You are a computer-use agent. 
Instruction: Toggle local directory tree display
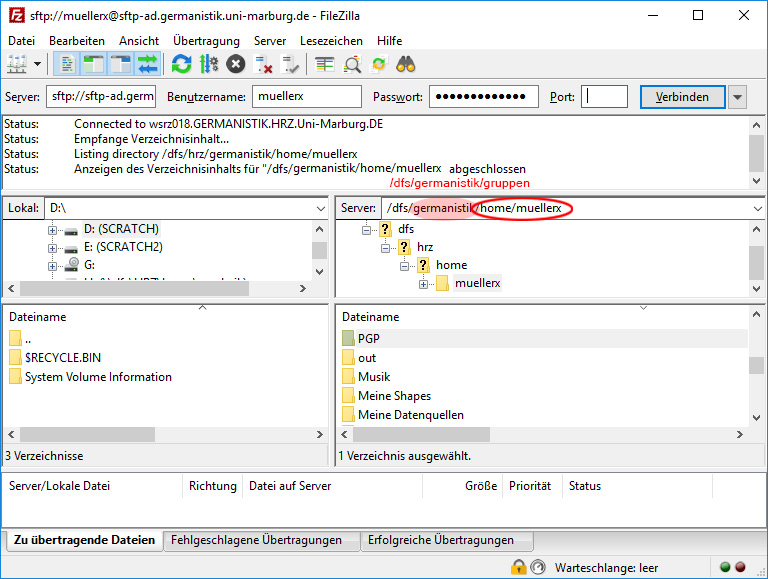[93, 64]
